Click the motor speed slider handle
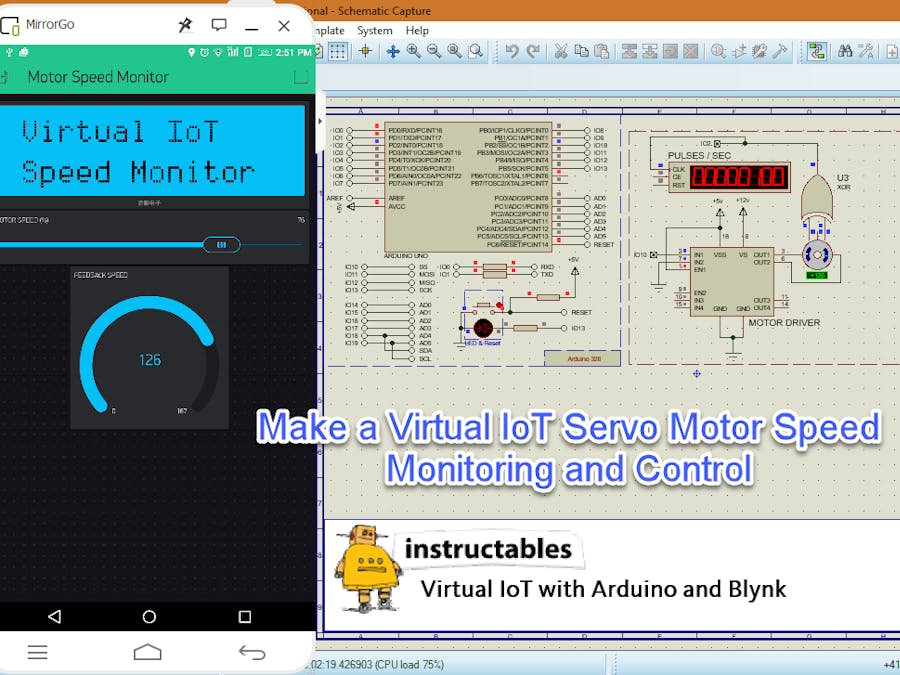The image size is (900, 675). pos(222,245)
